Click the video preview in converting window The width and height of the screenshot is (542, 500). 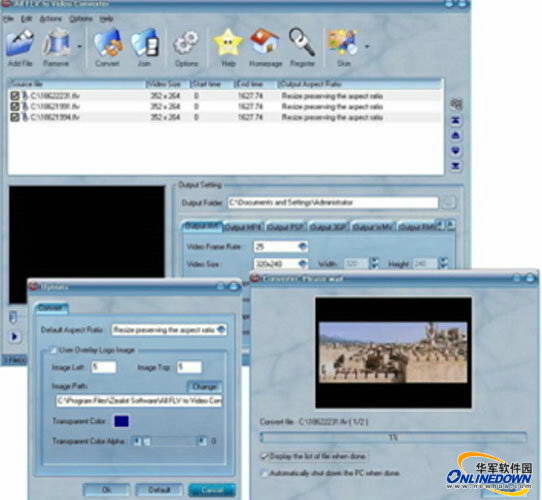coord(393,352)
